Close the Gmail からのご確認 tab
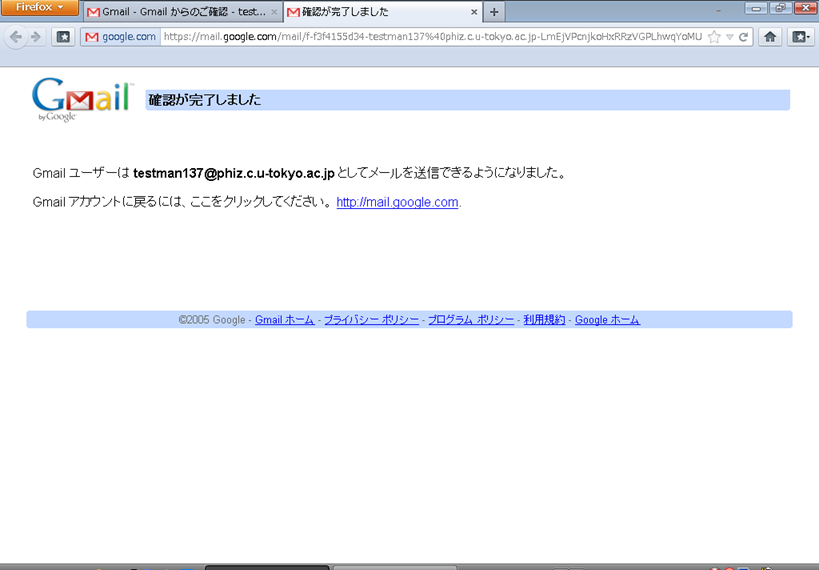This screenshot has width=819, height=570. pyautogui.click(x=274, y=11)
